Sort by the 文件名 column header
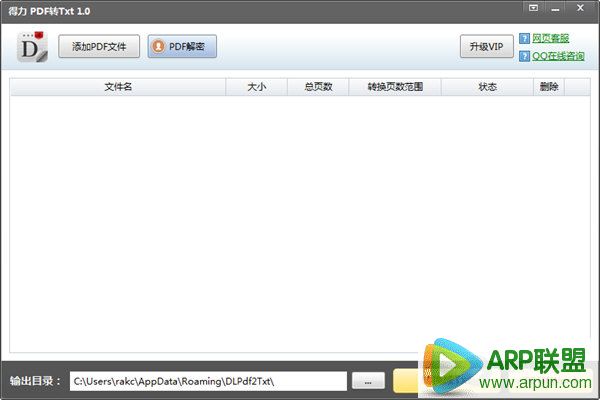 pyautogui.click(x=118, y=87)
